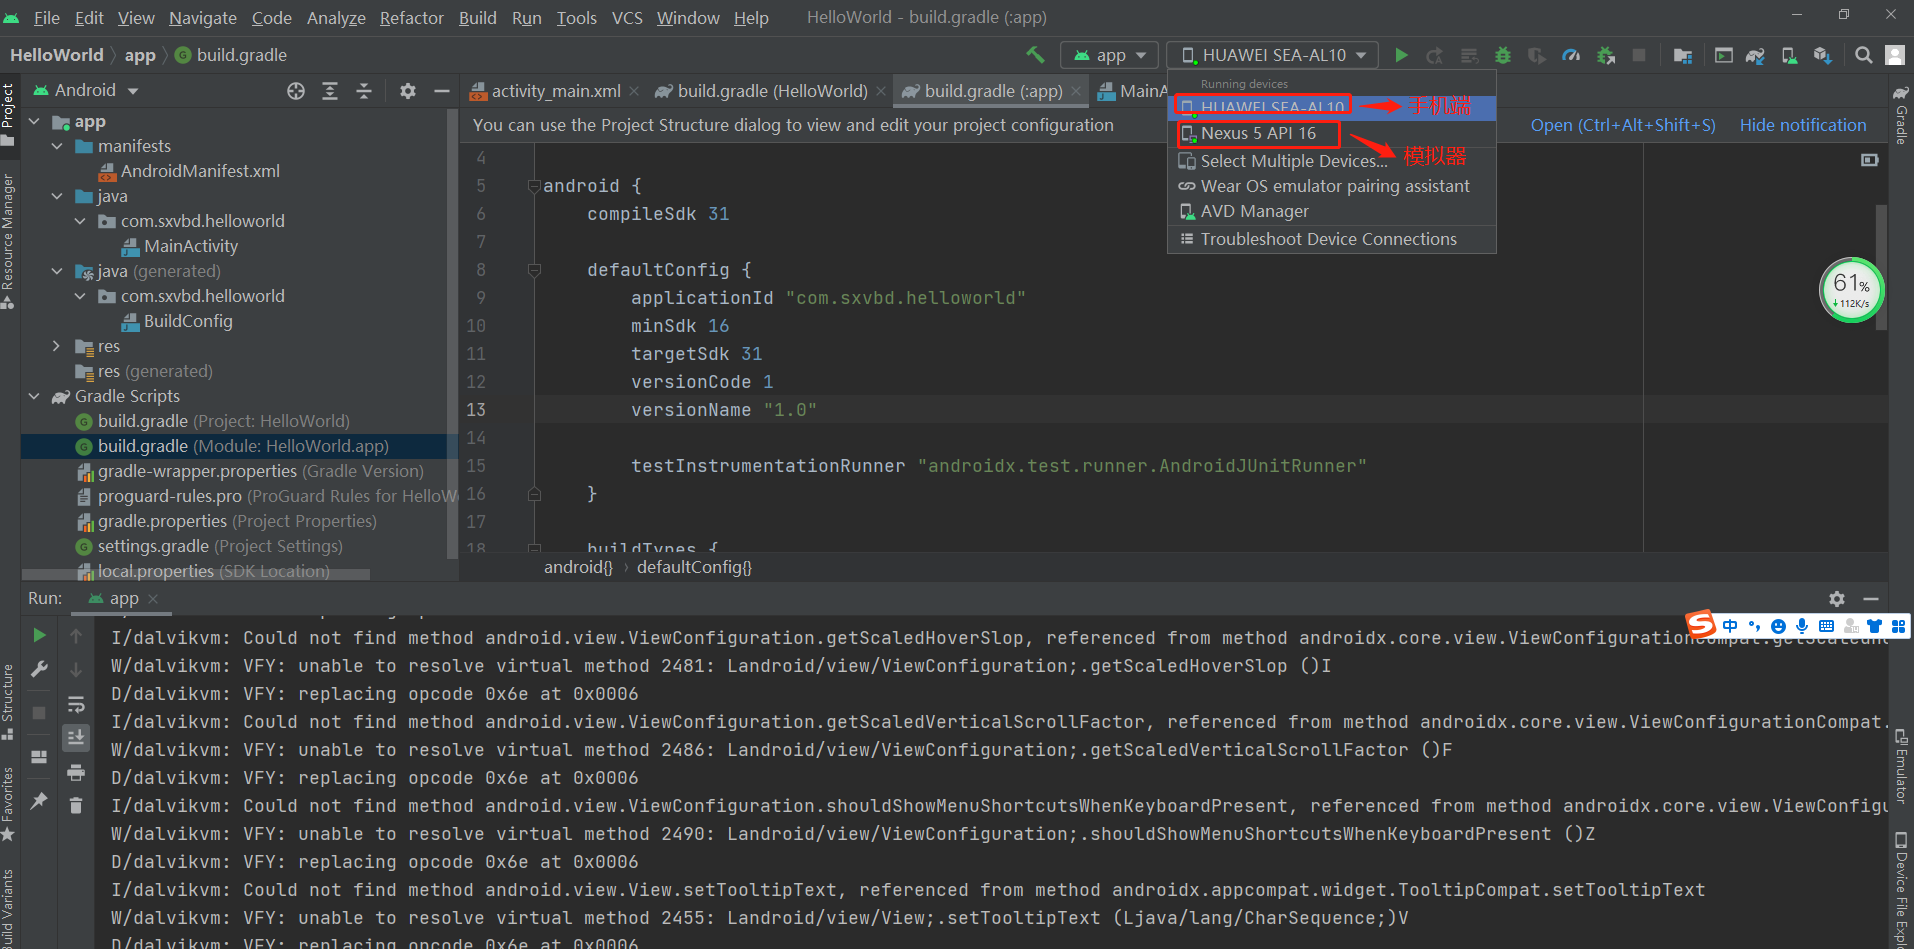Click the Debug app bug icon
Screen dimensions: 1914x949
pos(1502,55)
